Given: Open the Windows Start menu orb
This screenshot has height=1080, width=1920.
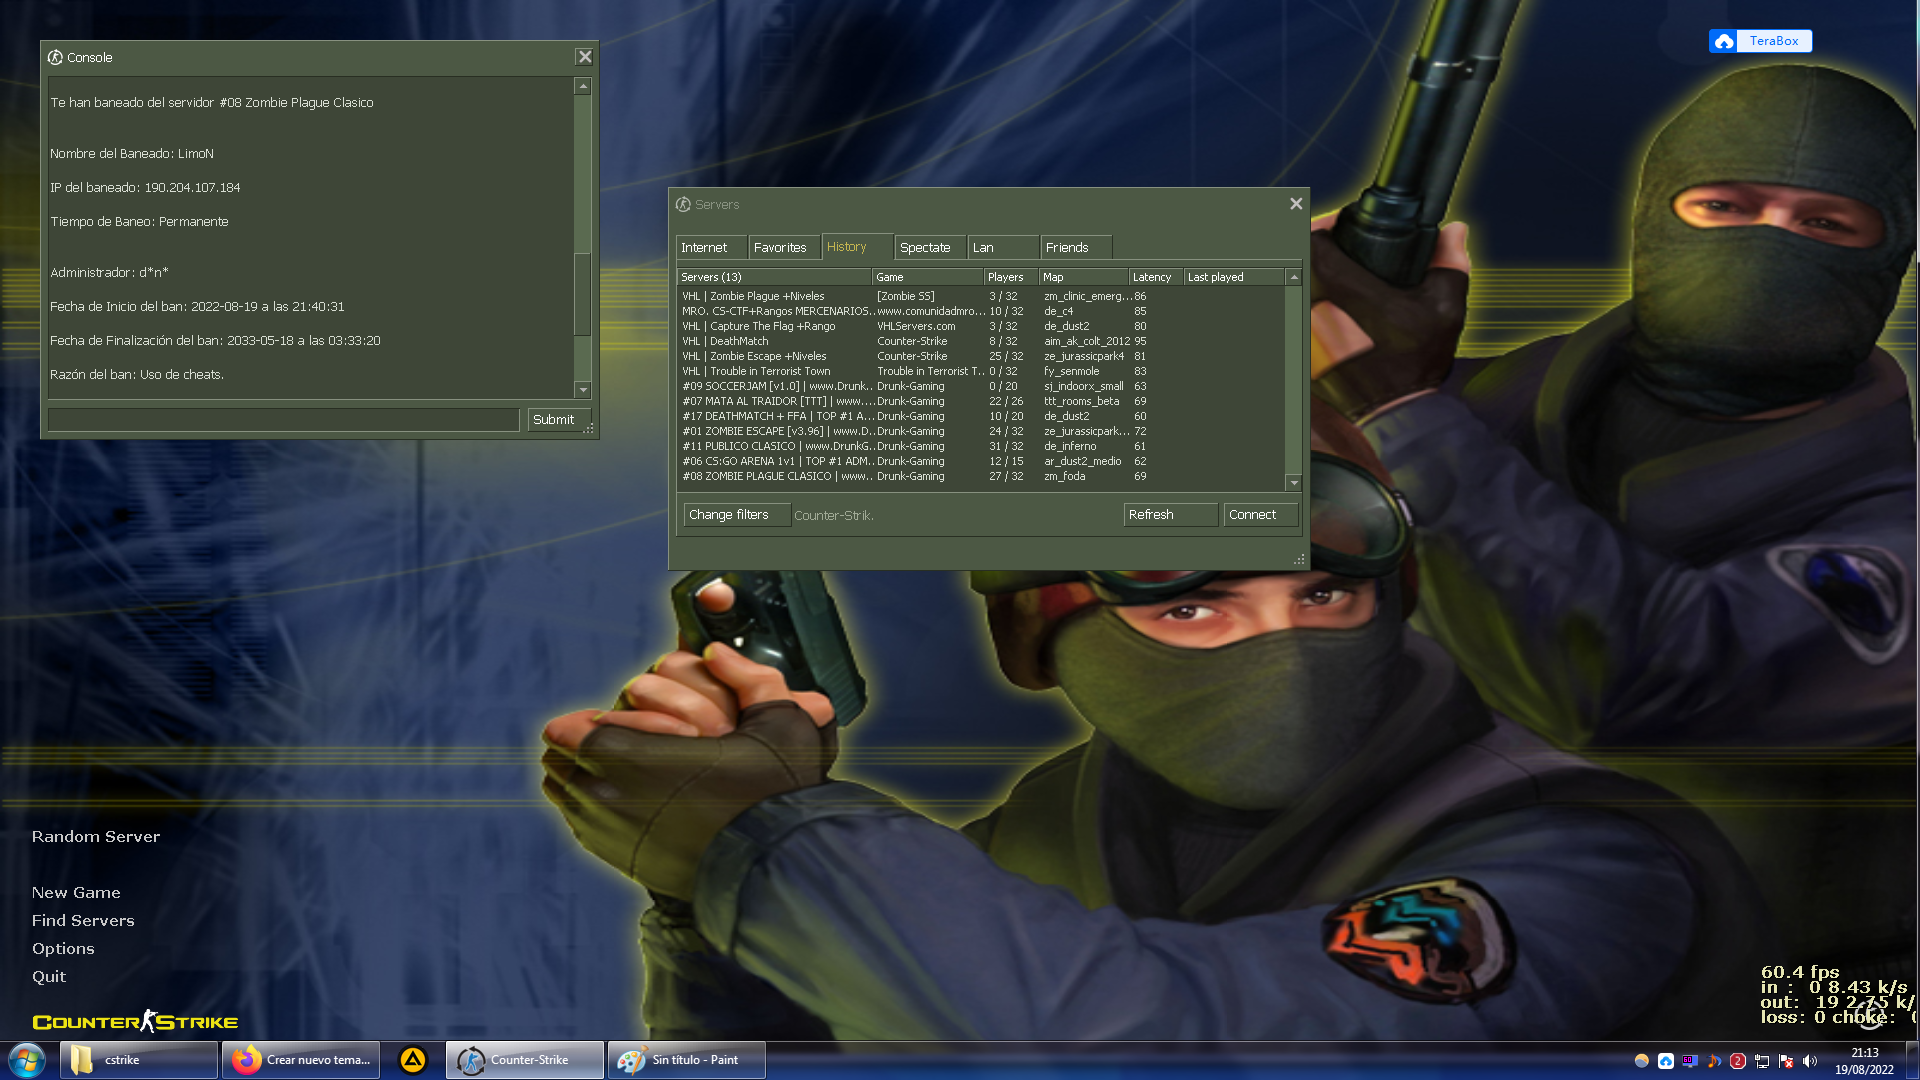Looking at the screenshot, I should 27,1060.
